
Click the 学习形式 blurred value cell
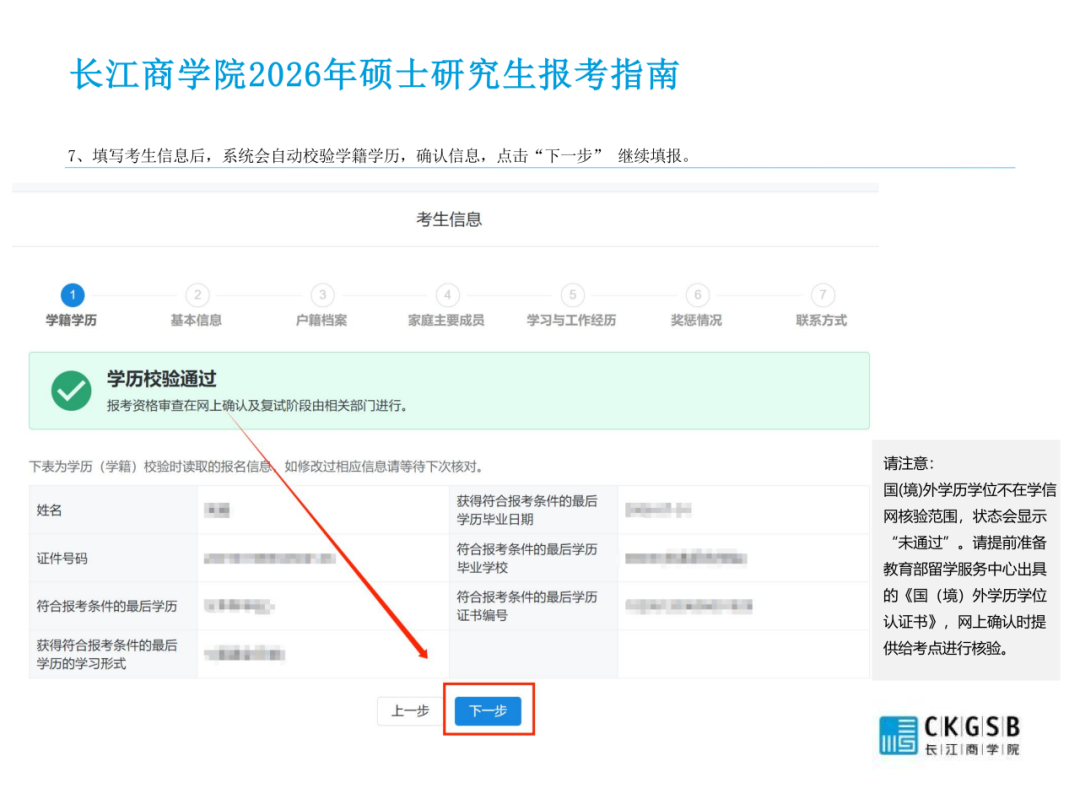pyautogui.click(x=245, y=654)
